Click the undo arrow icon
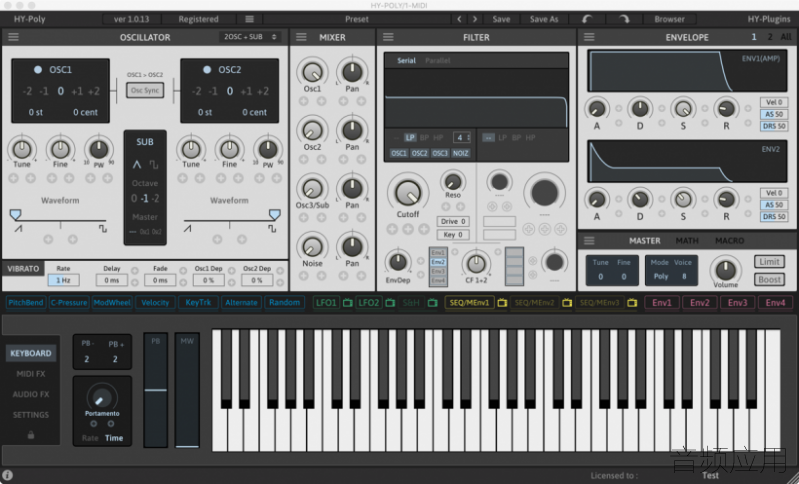 coord(588,19)
